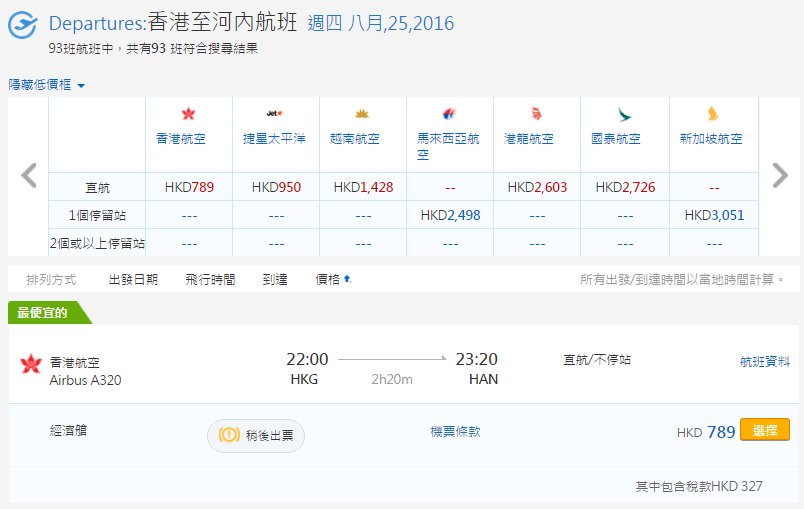Viewport: 804px width, 509px height.
Task: Click the 其中包含稅款HKD 327 text
Action: point(699,486)
